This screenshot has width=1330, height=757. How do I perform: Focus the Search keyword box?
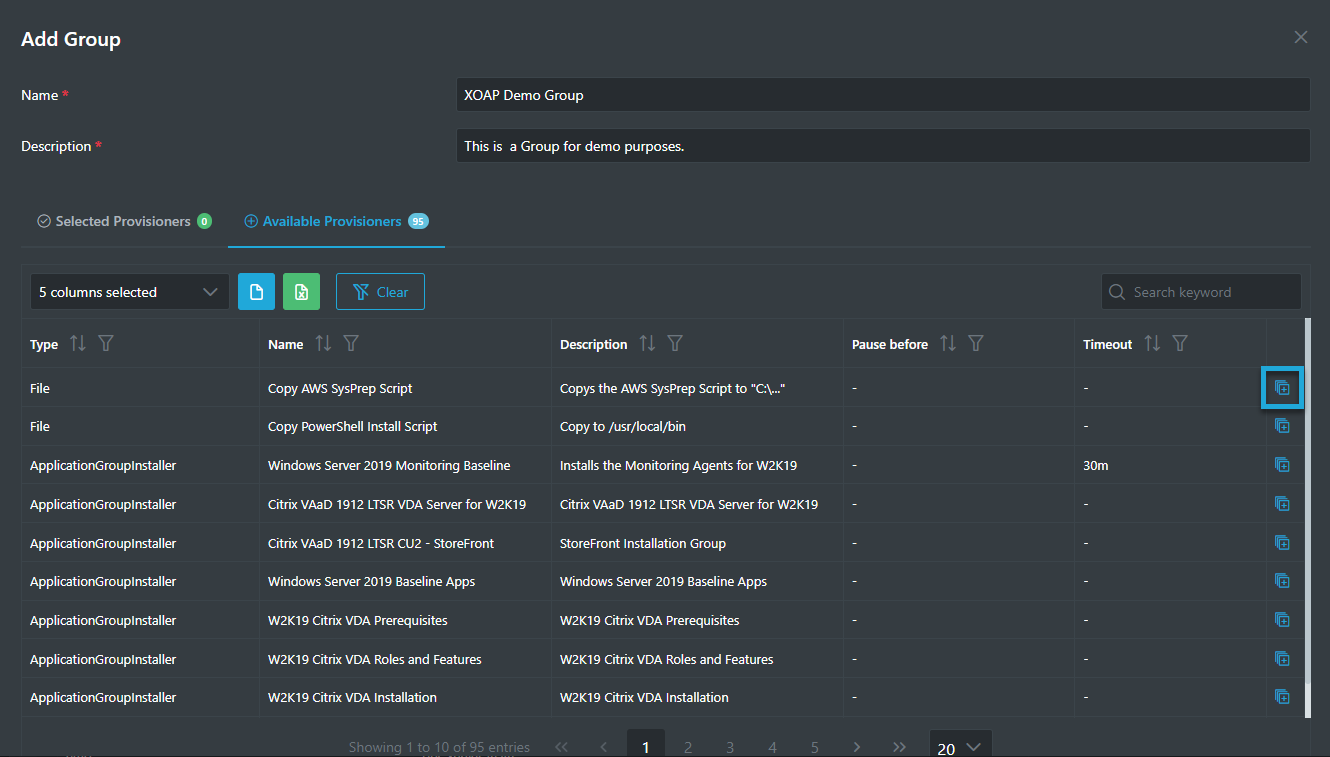click(1201, 292)
